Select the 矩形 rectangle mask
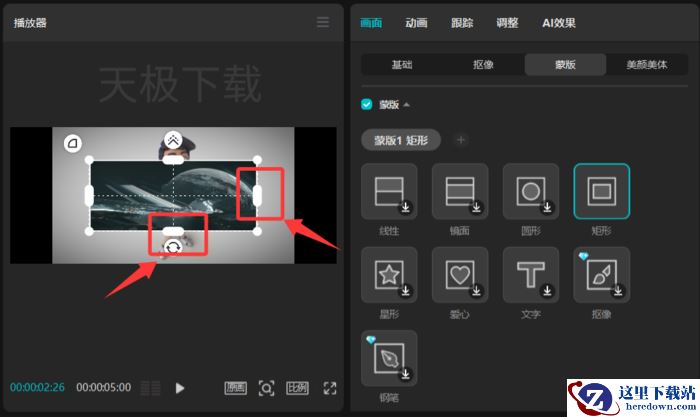Image resolution: width=700 pixels, height=417 pixels. 601,191
